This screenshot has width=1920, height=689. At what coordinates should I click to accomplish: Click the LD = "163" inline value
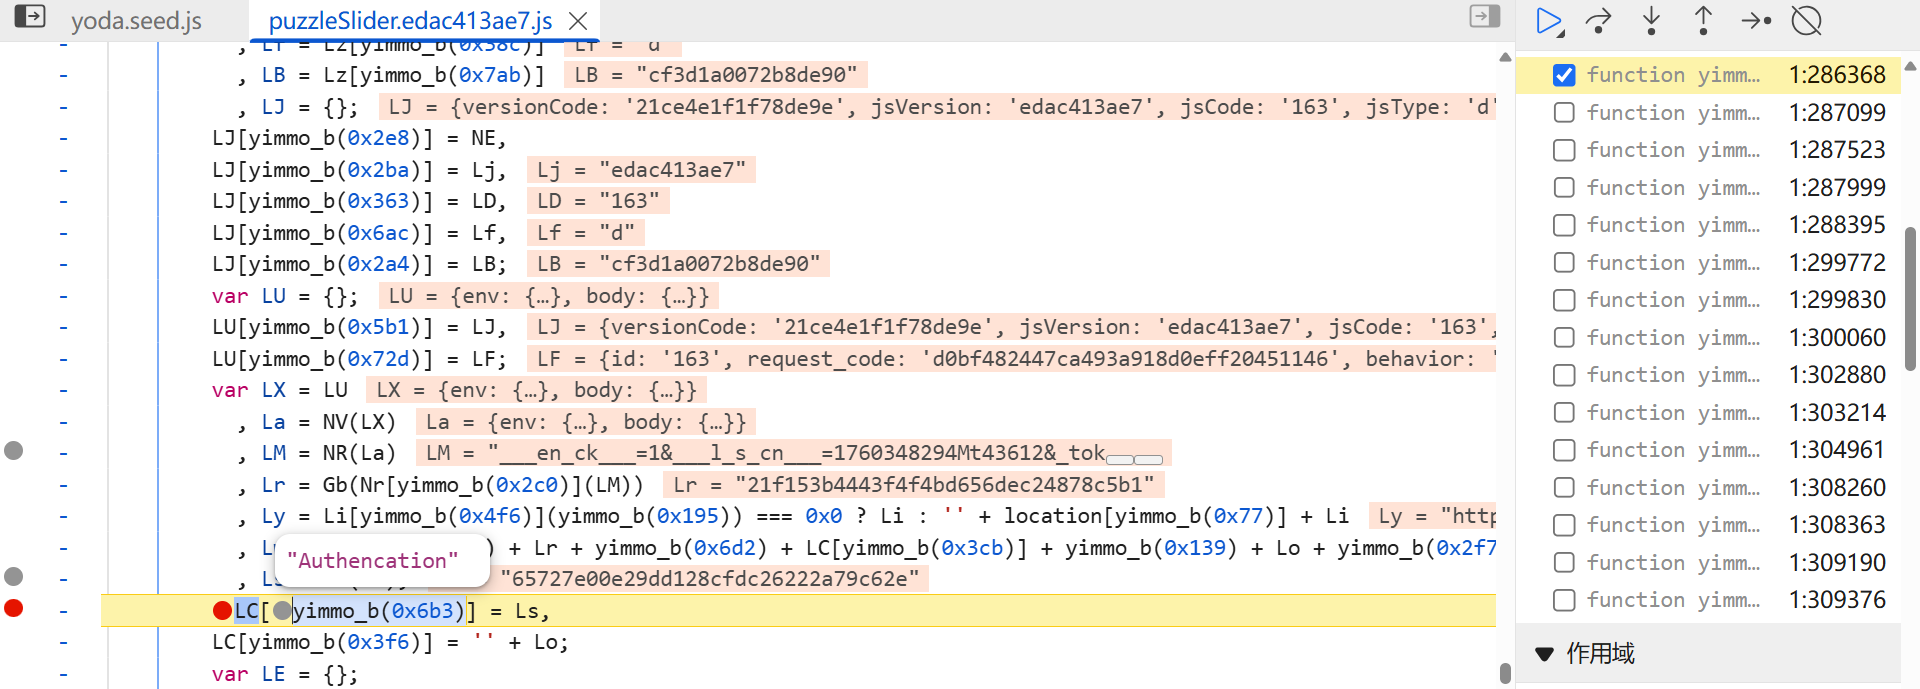pos(598,201)
